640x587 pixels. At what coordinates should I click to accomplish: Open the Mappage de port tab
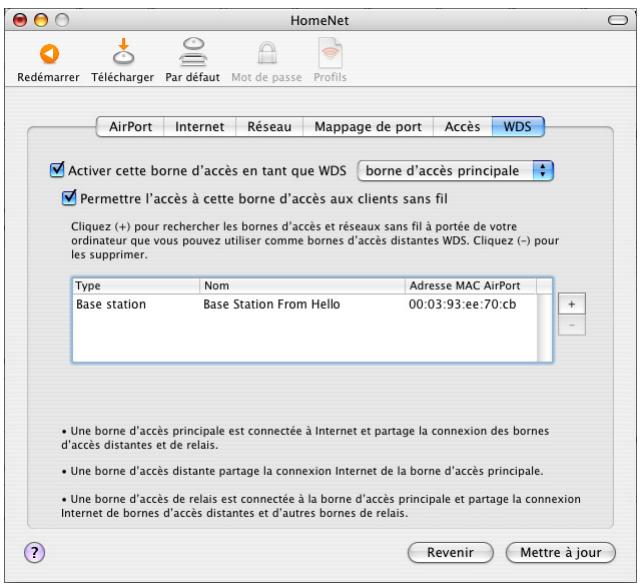coord(368,127)
